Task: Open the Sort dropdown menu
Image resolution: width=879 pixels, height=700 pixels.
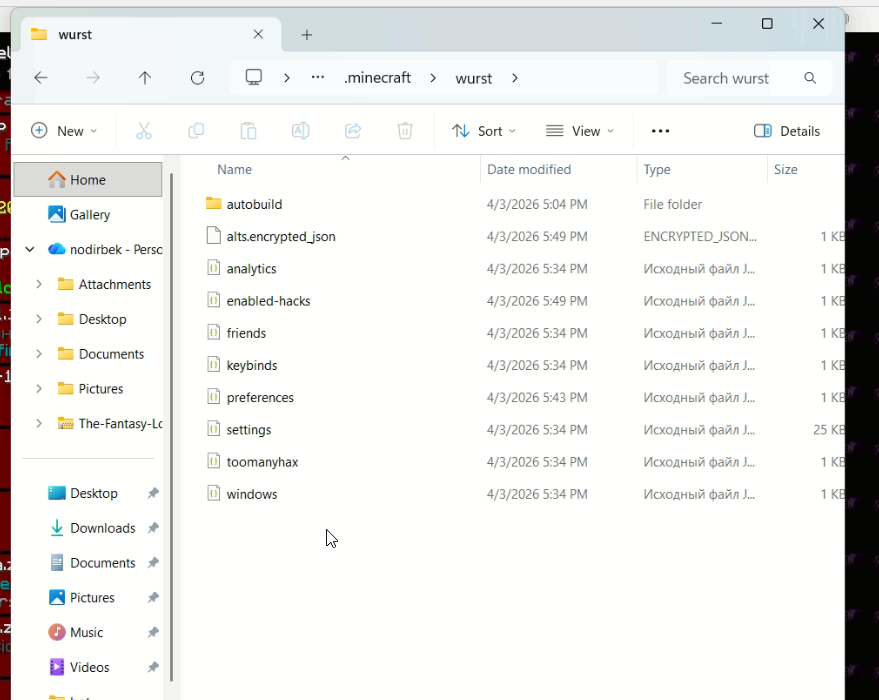Action: pos(484,131)
